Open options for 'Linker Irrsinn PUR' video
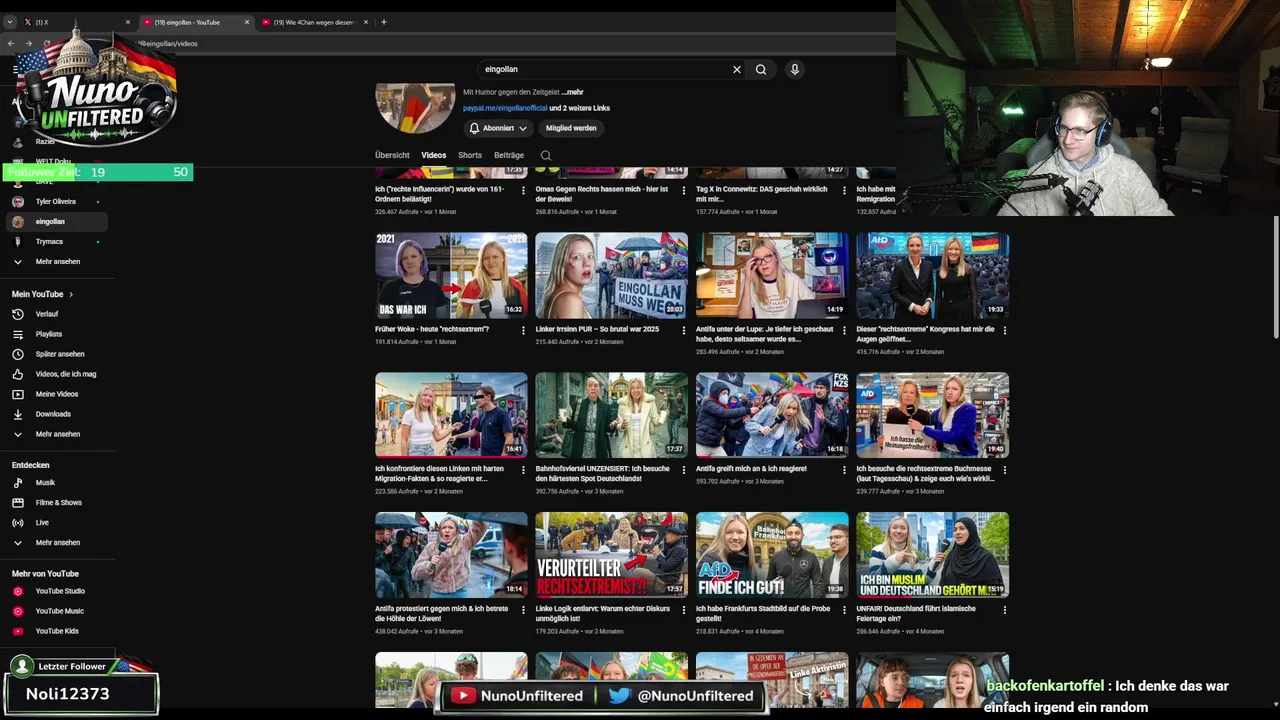This screenshot has height=720, width=1280. 683,330
